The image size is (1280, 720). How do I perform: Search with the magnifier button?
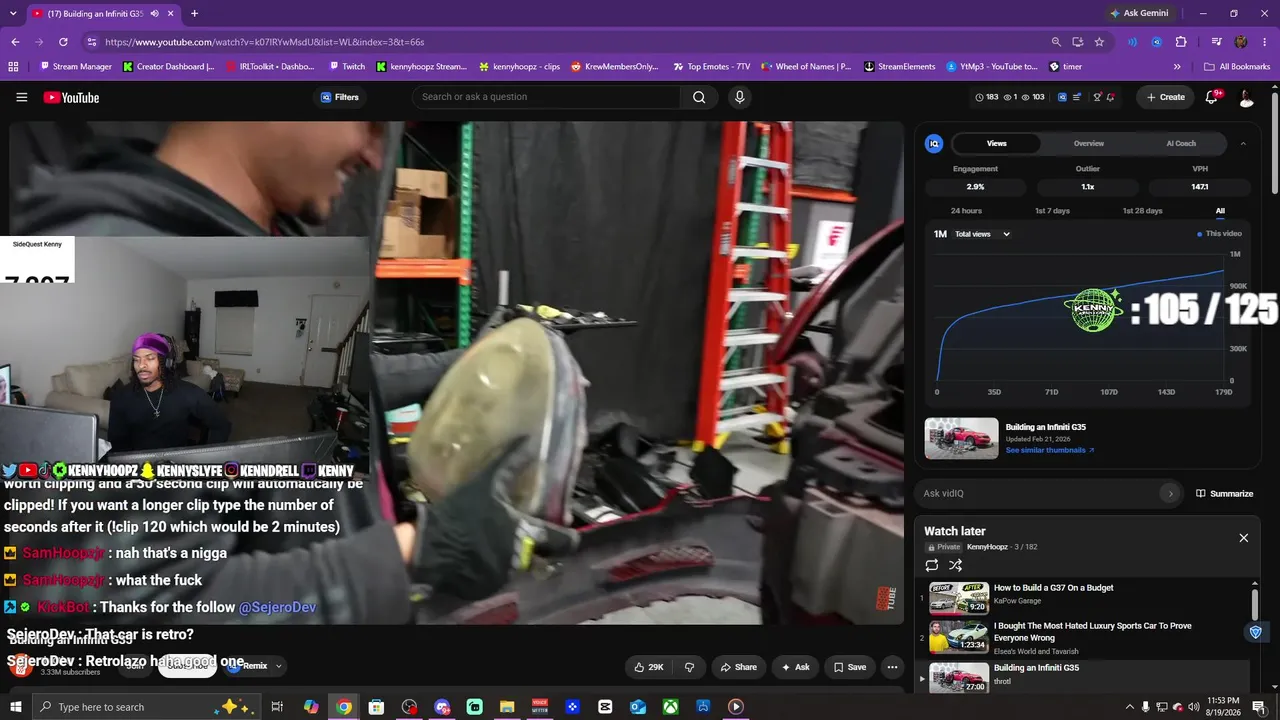click(x=699, y=97)
